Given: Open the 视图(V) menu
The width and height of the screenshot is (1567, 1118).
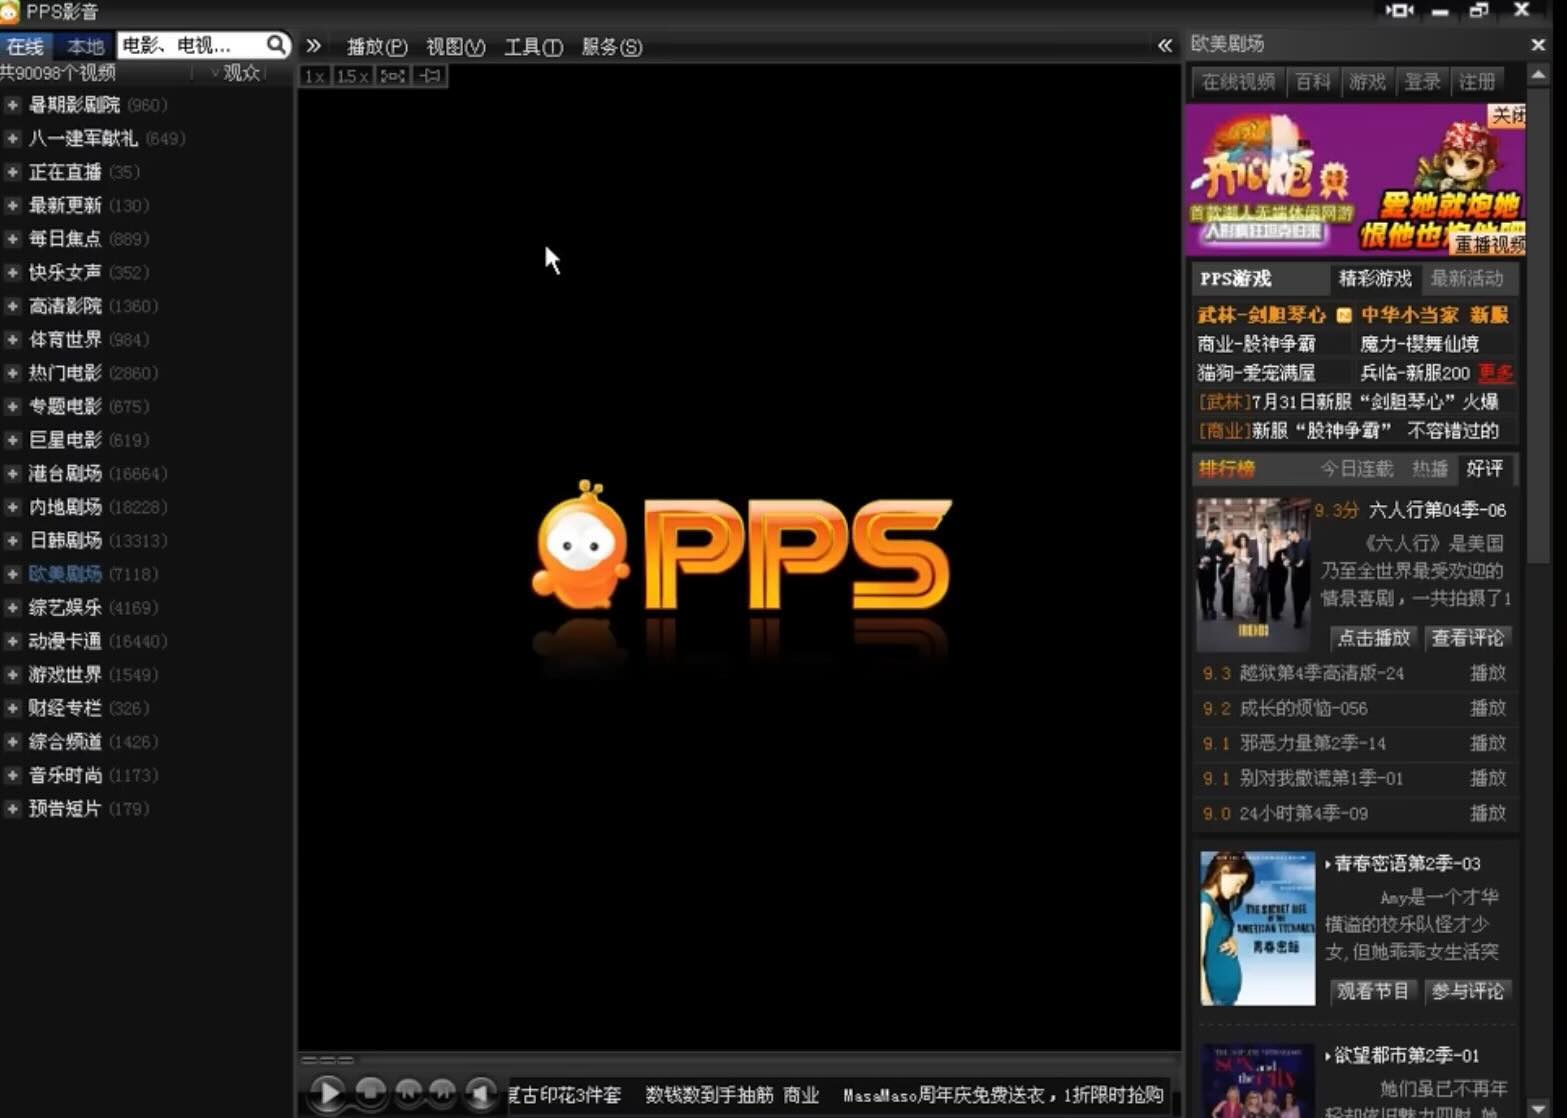Looking at the screenshot, I should coord(455,47).
